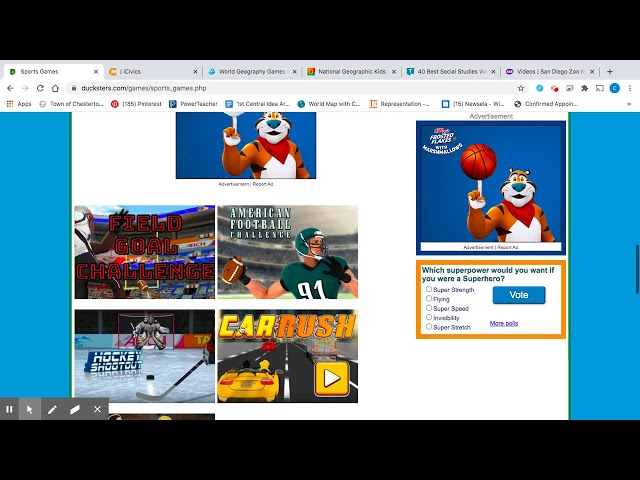Open a new tab with the plus button

(610, 71)
